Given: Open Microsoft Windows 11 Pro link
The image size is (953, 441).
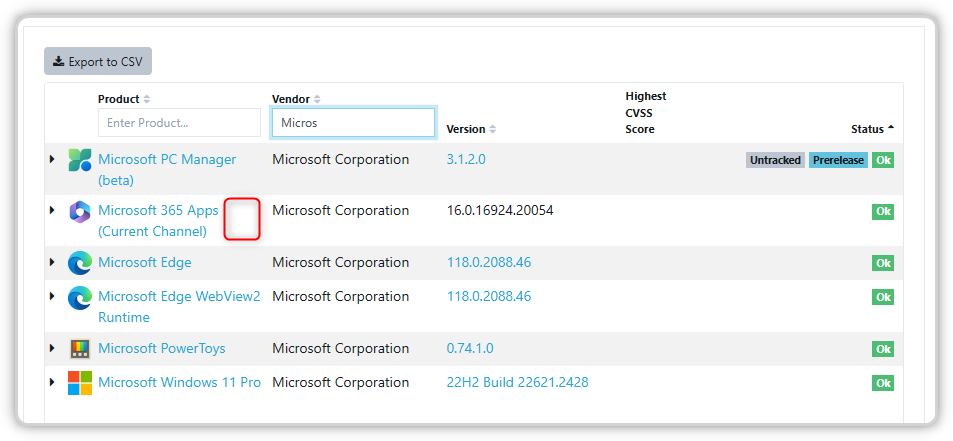Looking at the screenshot, I should 179,382.
